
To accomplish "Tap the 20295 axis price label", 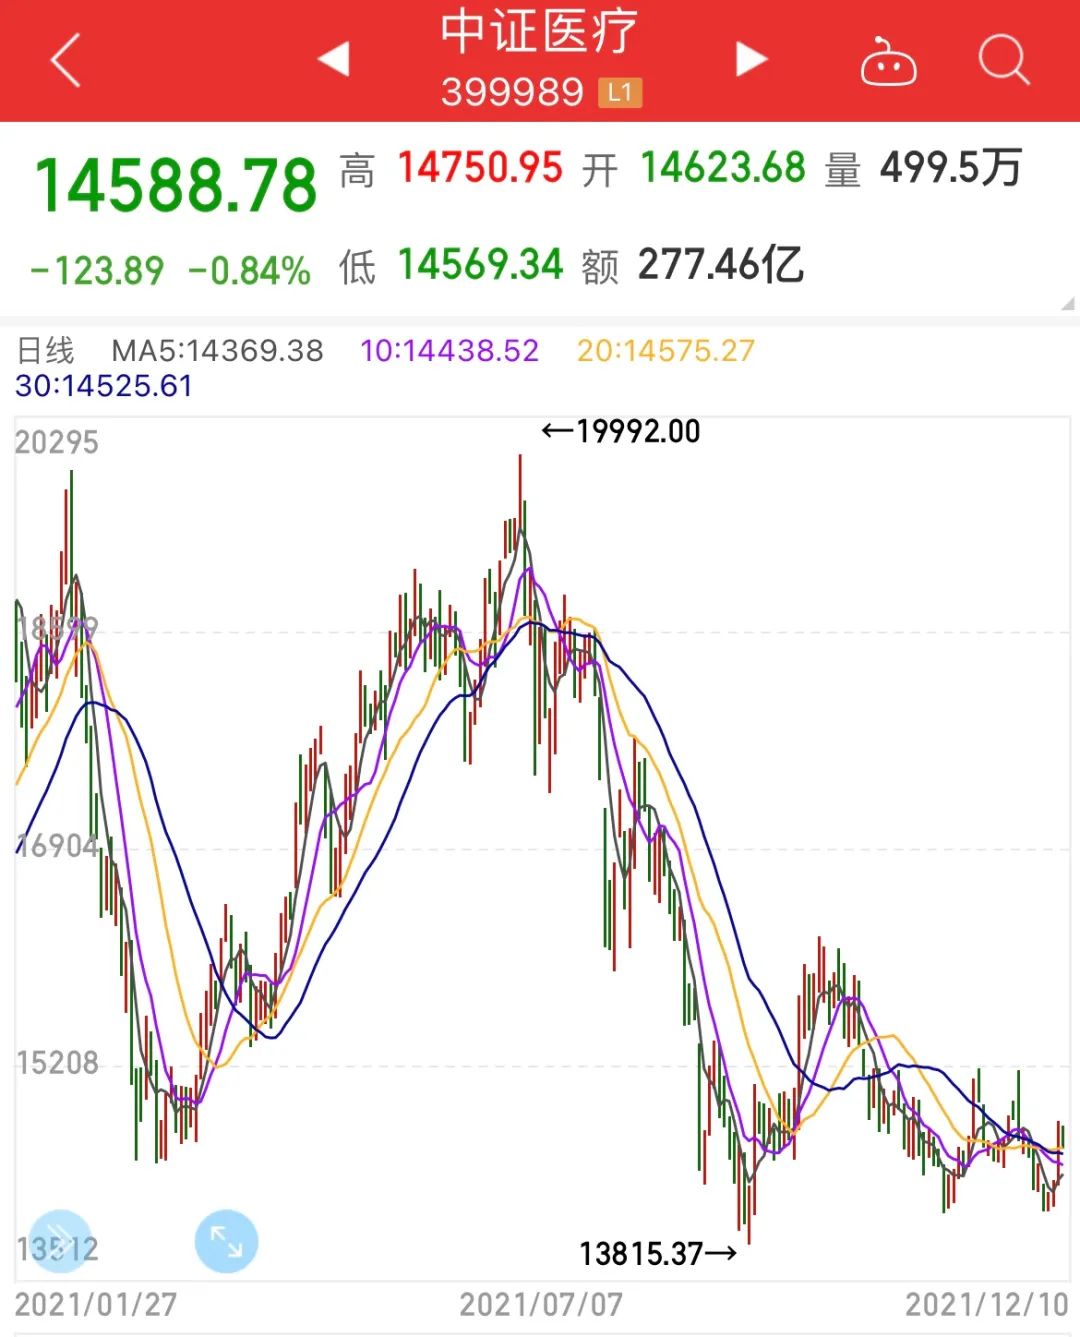I will point(57,442).
